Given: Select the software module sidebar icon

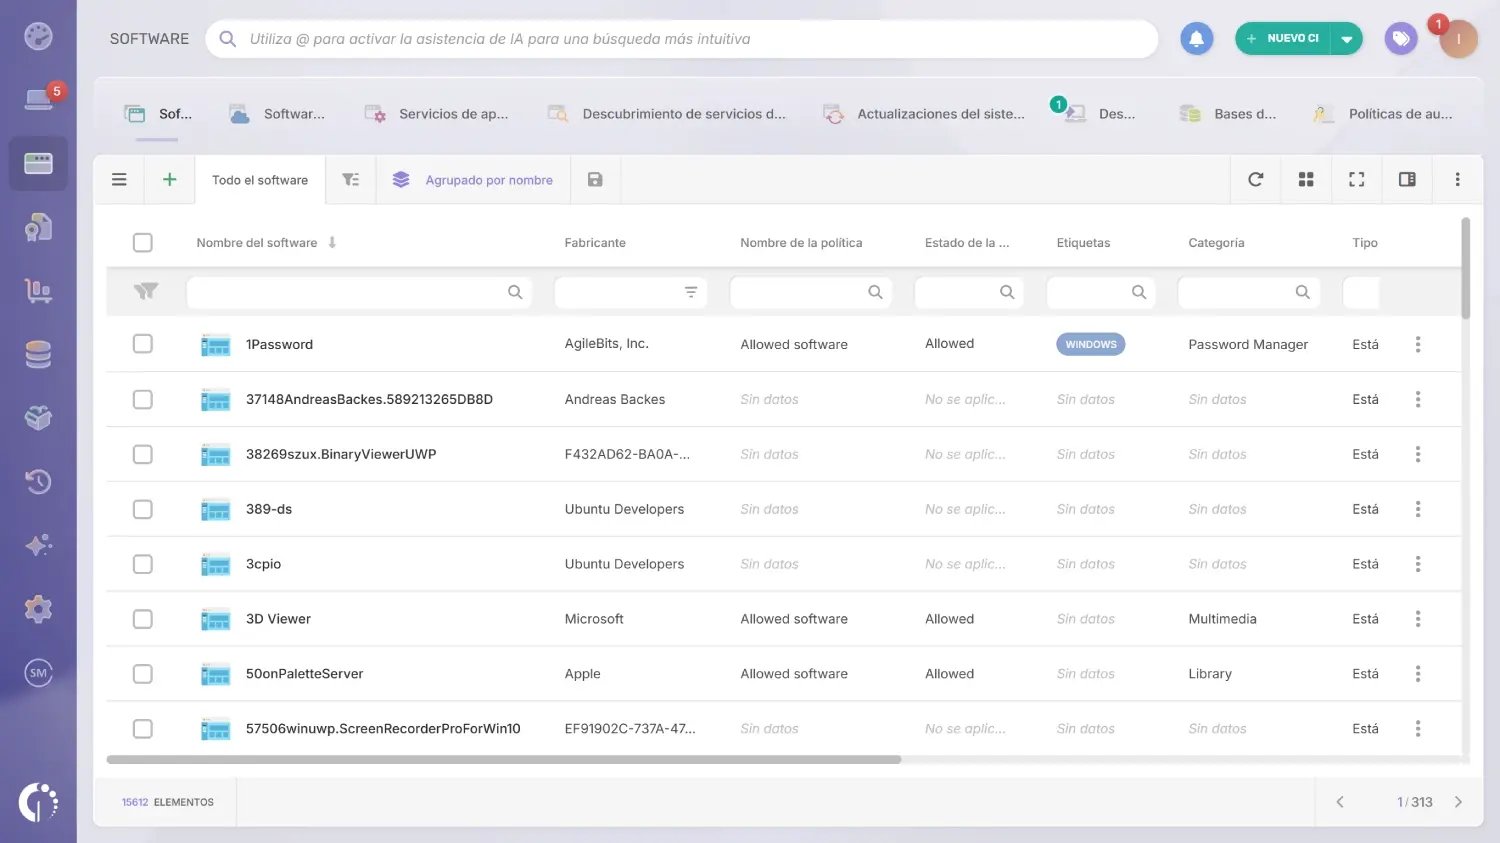Looking at the screenshot, I should (38, 163).
